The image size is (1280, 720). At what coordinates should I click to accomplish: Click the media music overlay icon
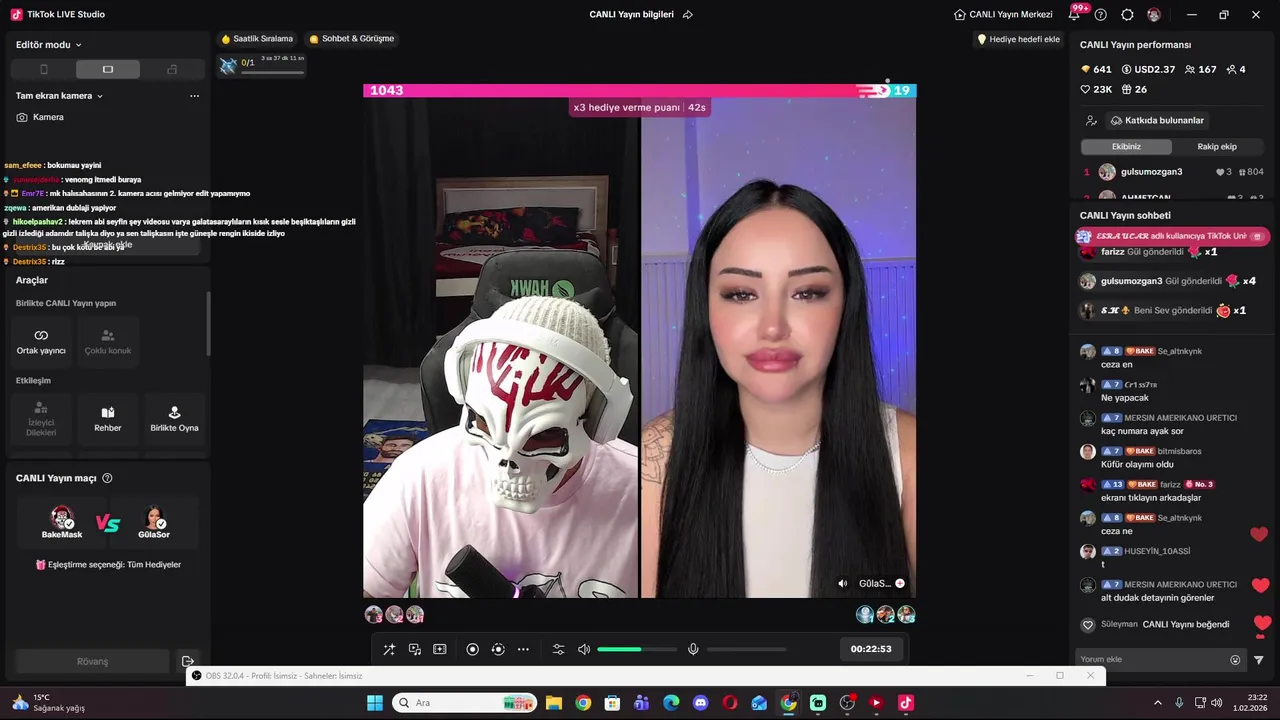coord(414,649)
